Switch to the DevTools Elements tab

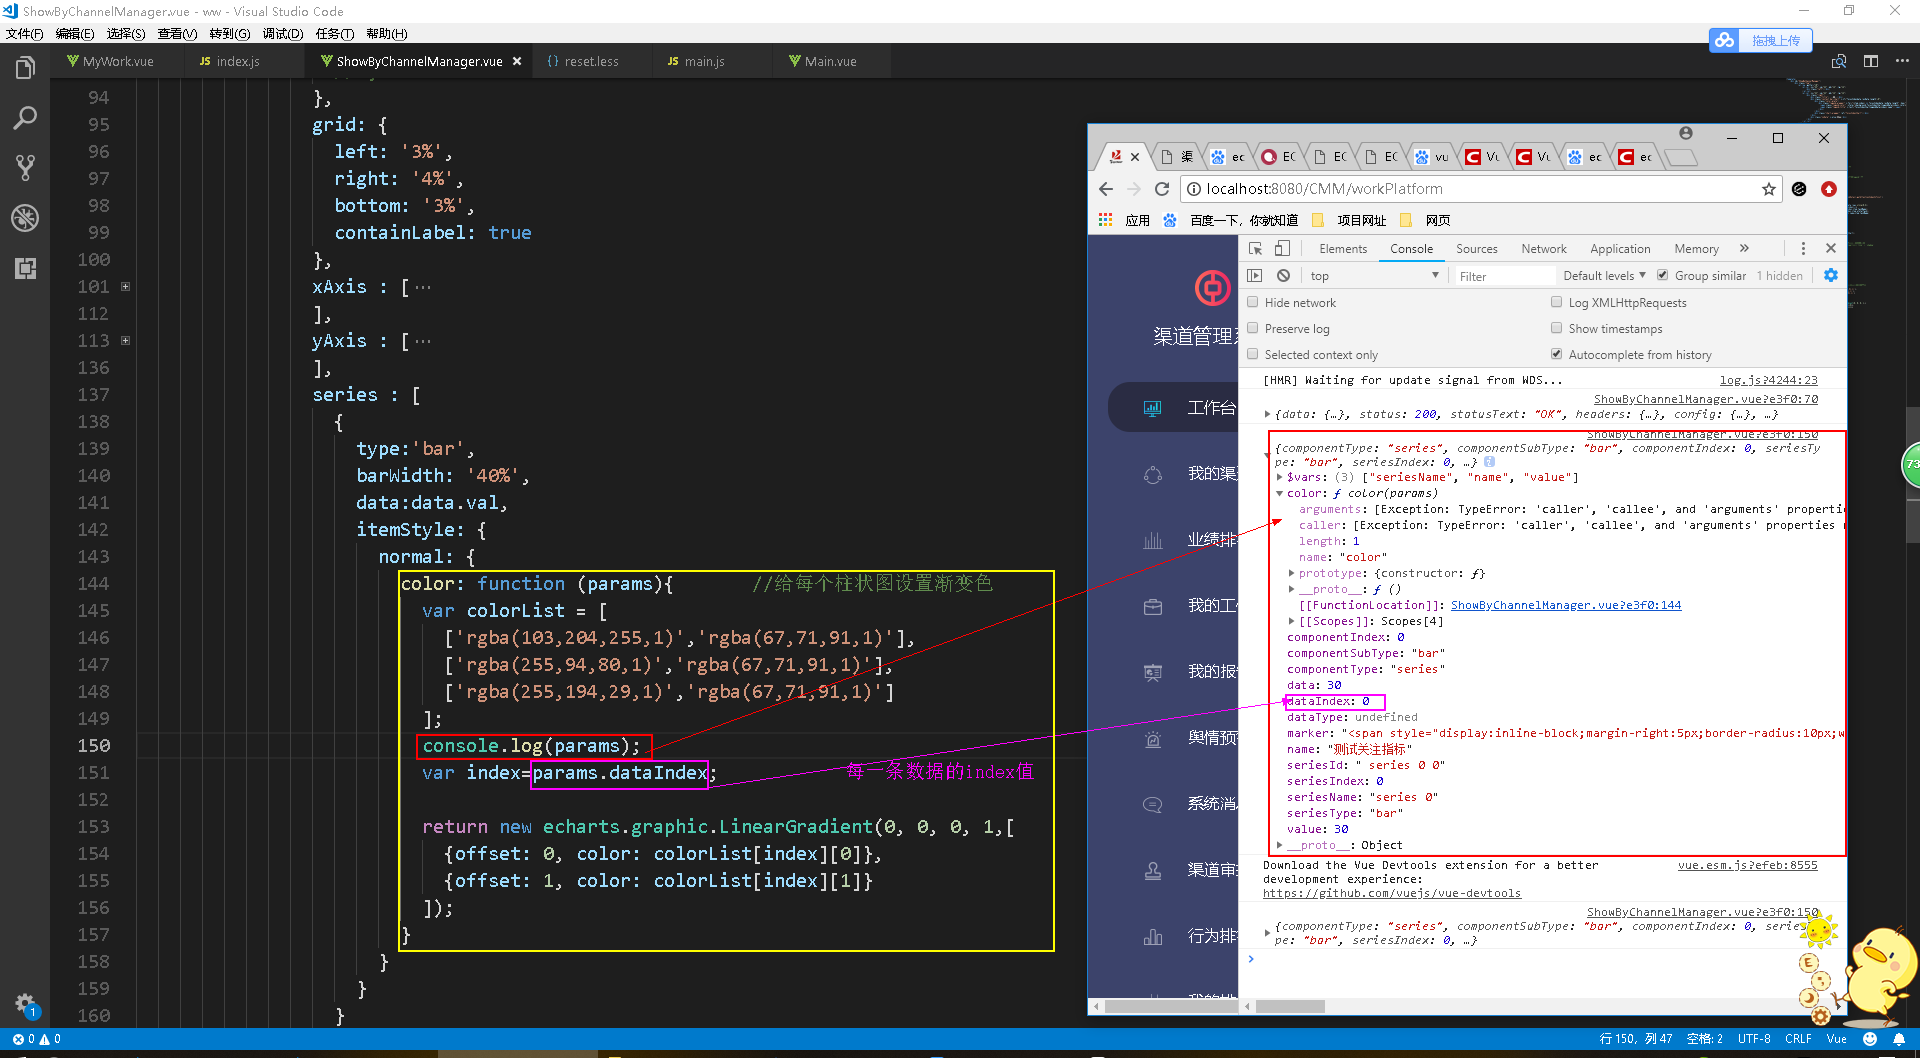point(1342,249)
